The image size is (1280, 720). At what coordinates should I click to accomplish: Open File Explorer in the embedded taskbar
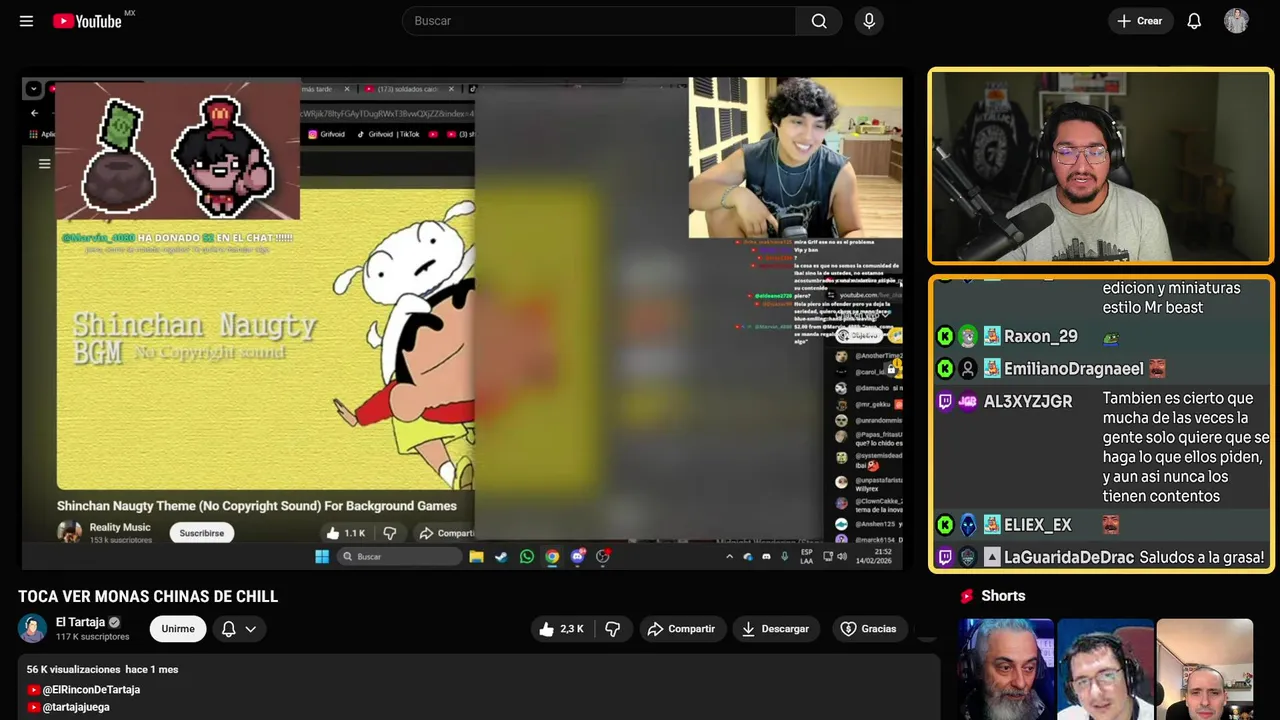[476, 556]
